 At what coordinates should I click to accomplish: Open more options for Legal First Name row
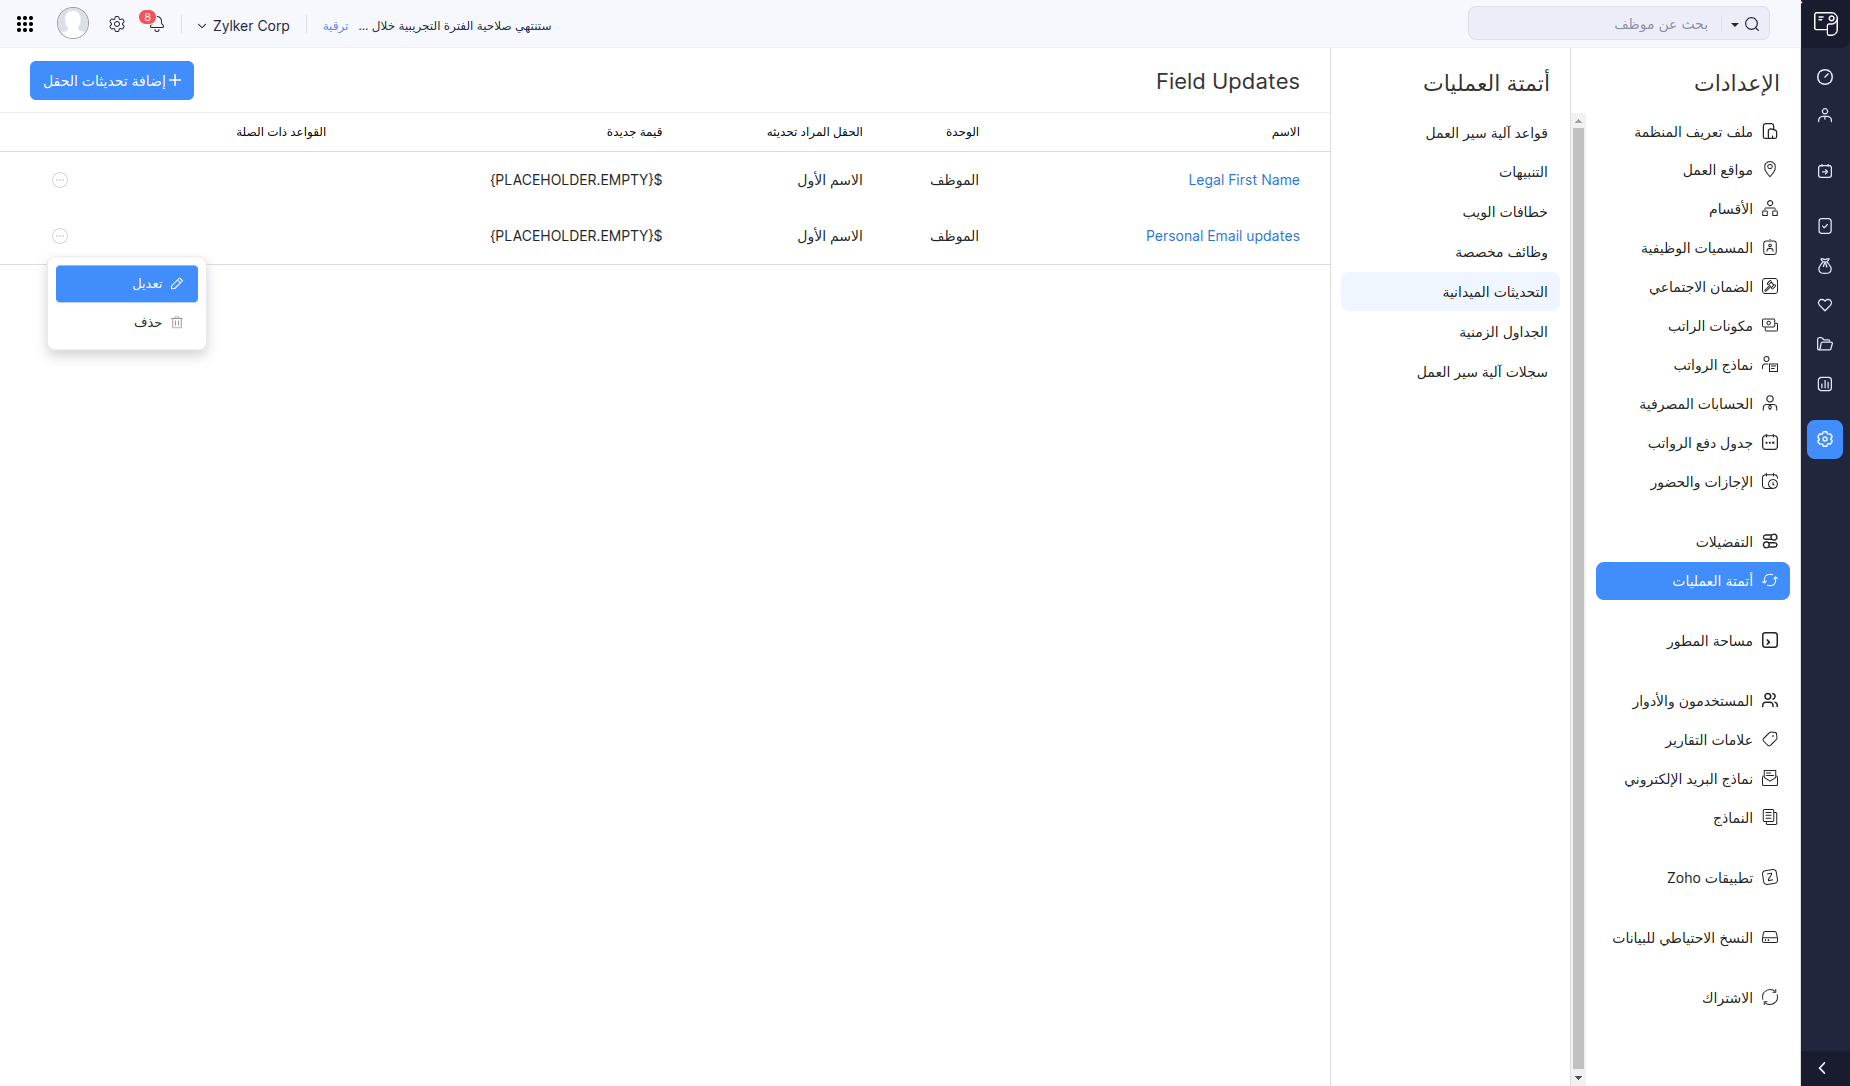[x=60, y=180]
